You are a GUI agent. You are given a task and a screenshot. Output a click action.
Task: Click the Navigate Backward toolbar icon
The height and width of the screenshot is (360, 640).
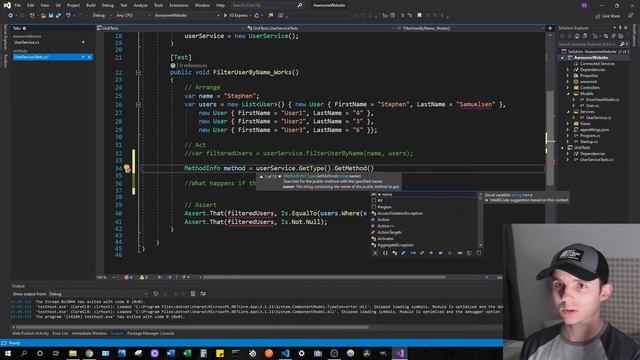point(11,16)
